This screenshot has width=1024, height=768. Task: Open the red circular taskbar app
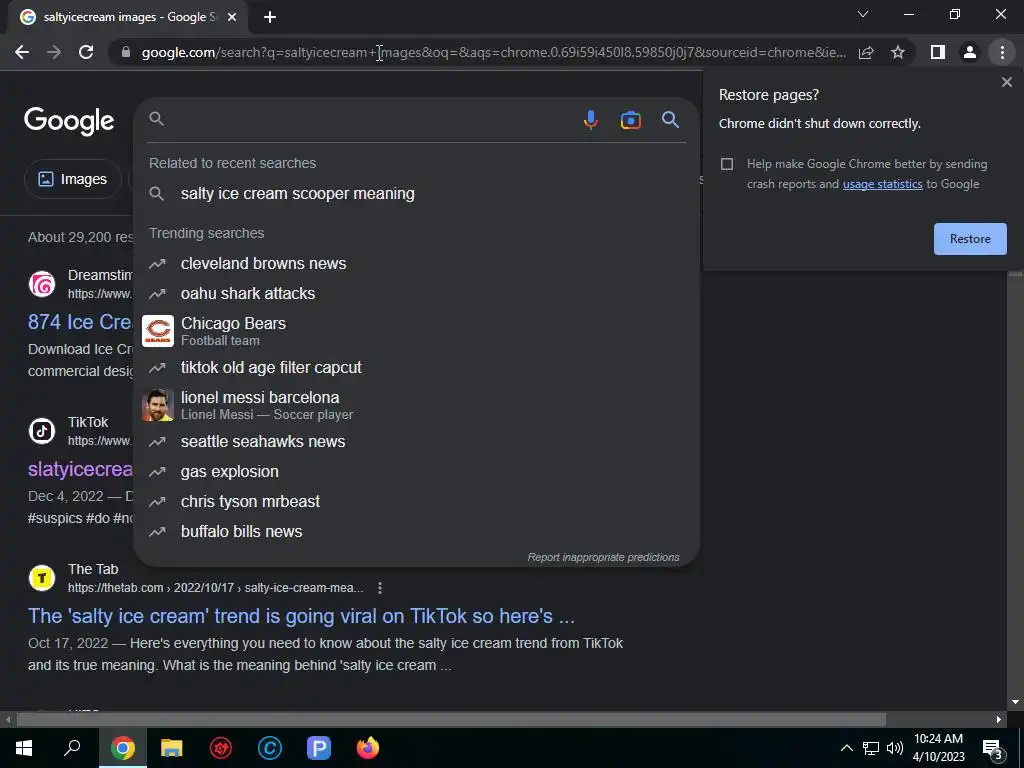pyautogui.click(x=221, y=748)
